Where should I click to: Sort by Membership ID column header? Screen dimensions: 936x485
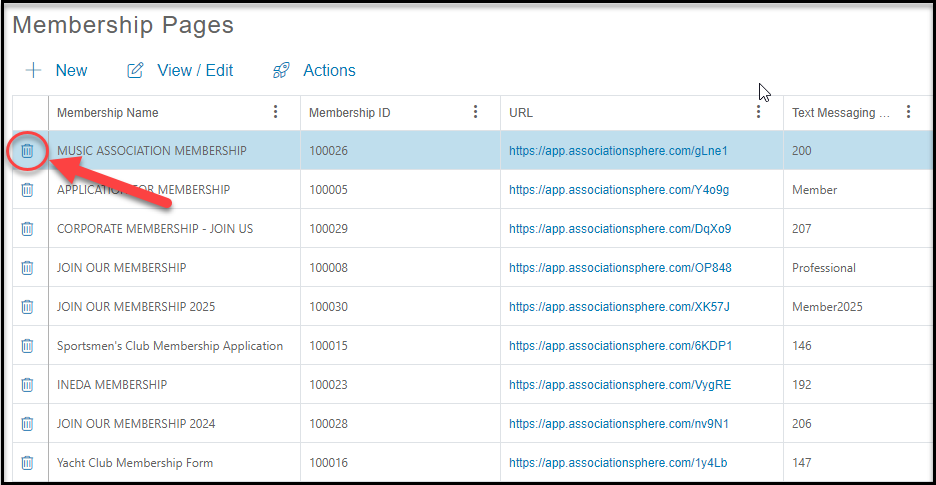tap(350, 112)
